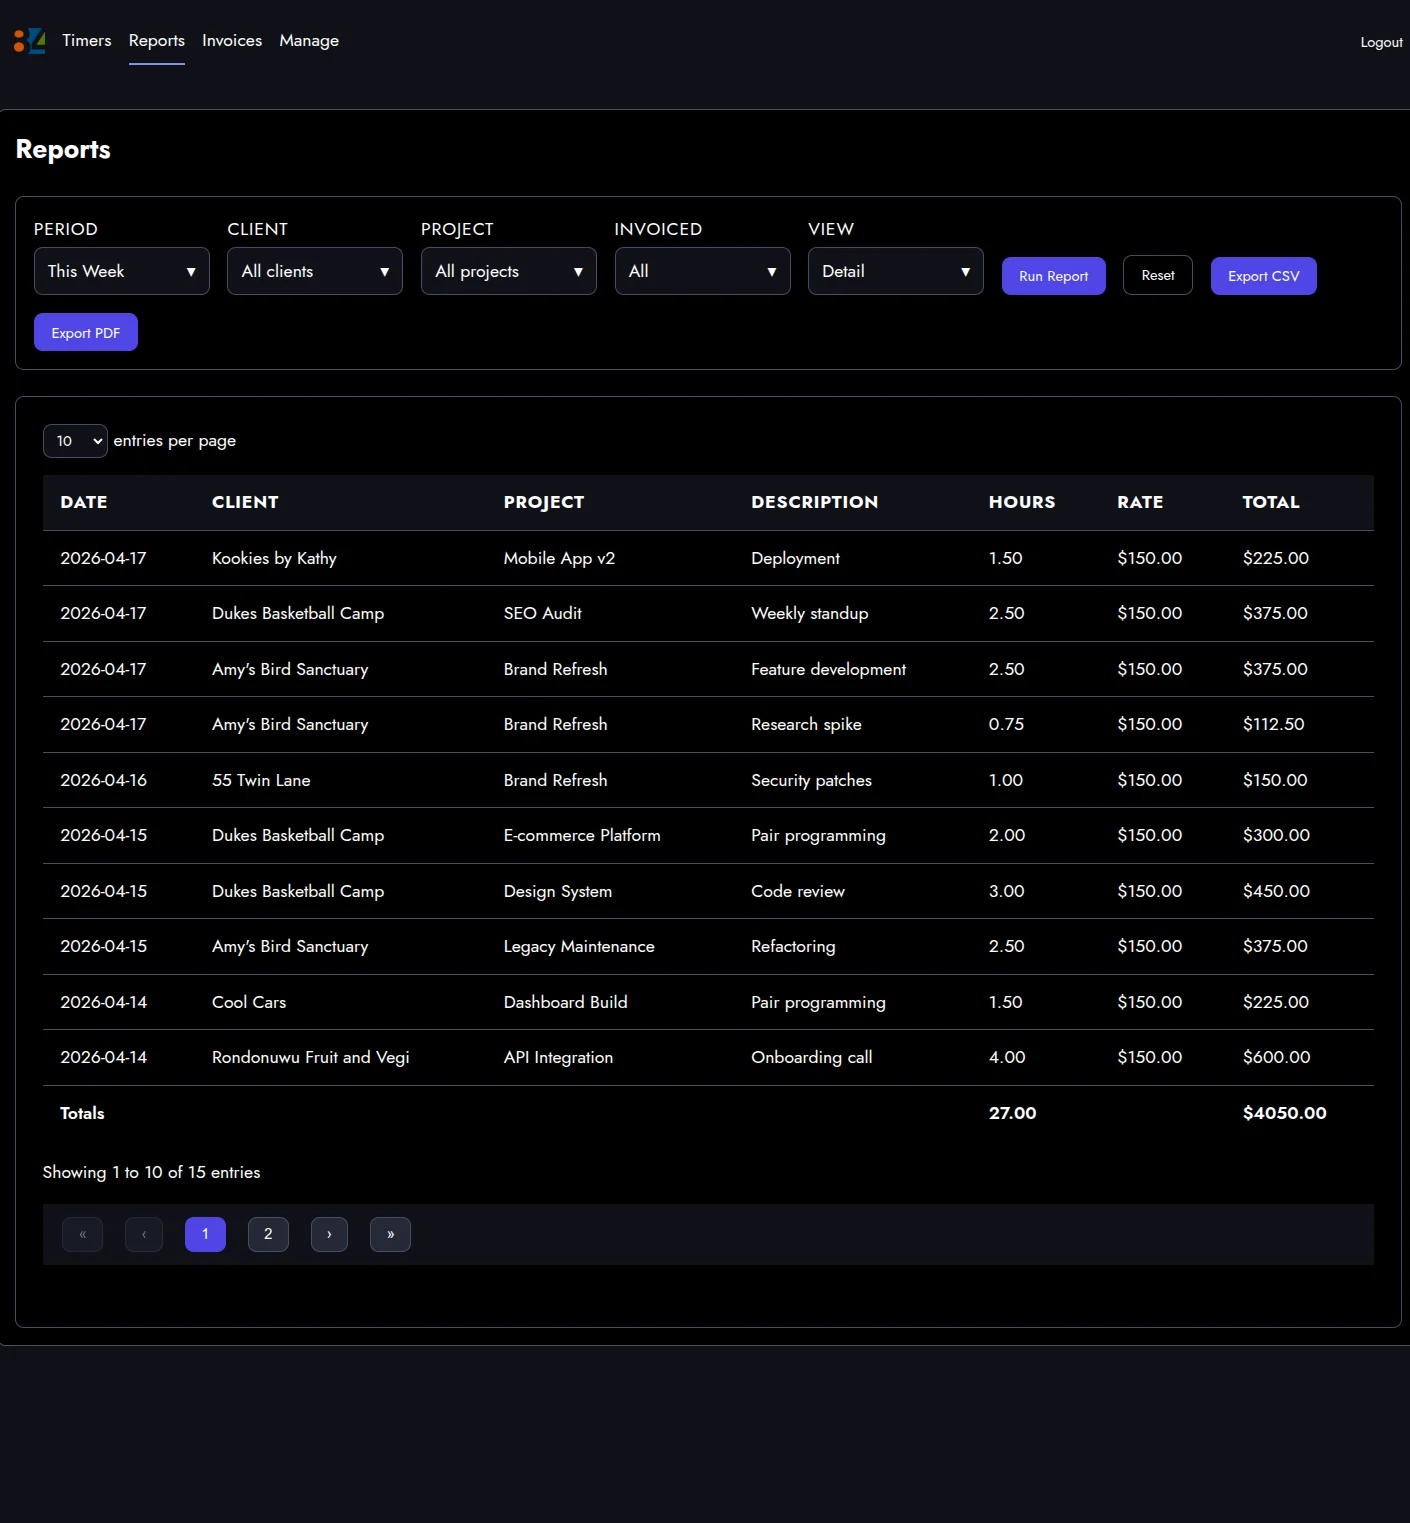This screenshot has width=1410, height=1523.
Task: Open the Manage menu item
Action: pyautogui.click(x=309, y=41)
